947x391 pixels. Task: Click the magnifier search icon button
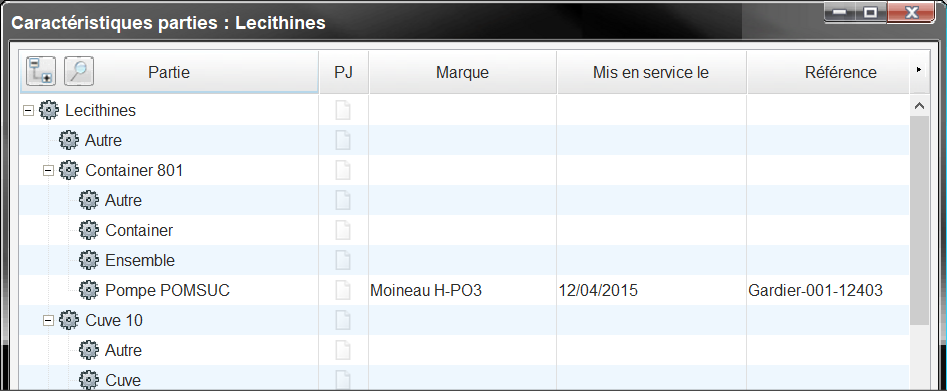tap(79, 72)
